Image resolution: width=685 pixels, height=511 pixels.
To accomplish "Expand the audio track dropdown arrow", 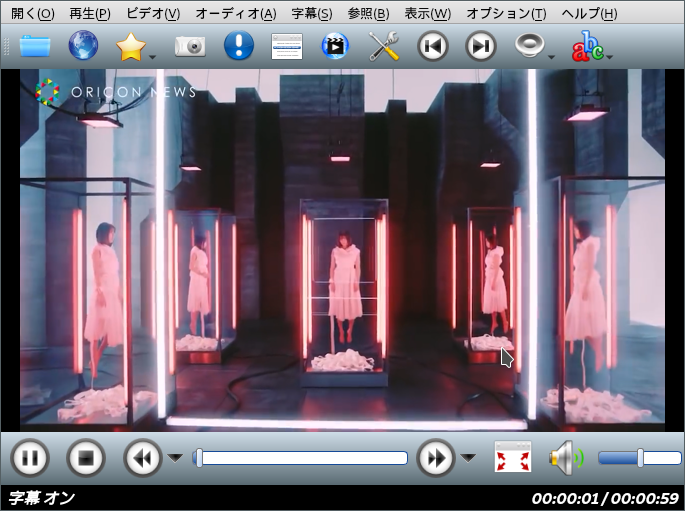I will 551,57.
